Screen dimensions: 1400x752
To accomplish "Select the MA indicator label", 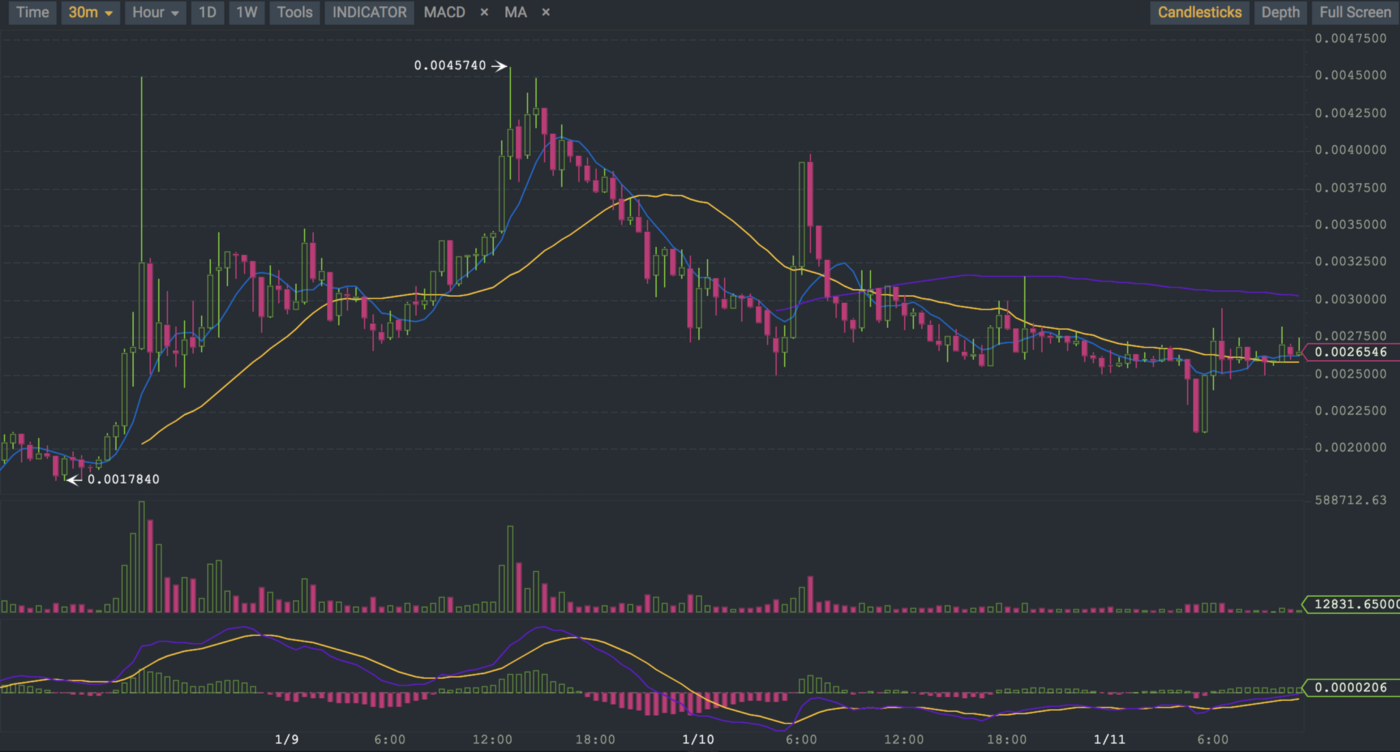I will tap(516, 13).
